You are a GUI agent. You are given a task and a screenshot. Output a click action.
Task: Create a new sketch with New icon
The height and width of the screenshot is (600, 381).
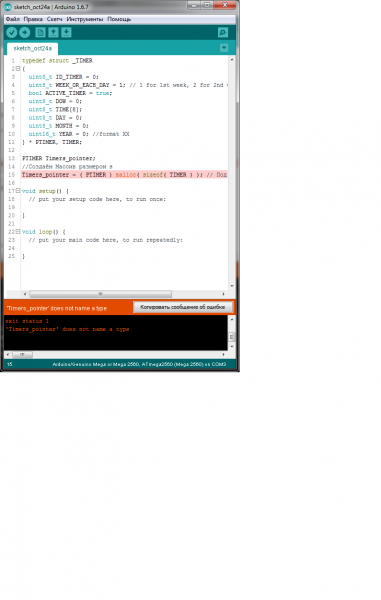[x=40, y=33]
